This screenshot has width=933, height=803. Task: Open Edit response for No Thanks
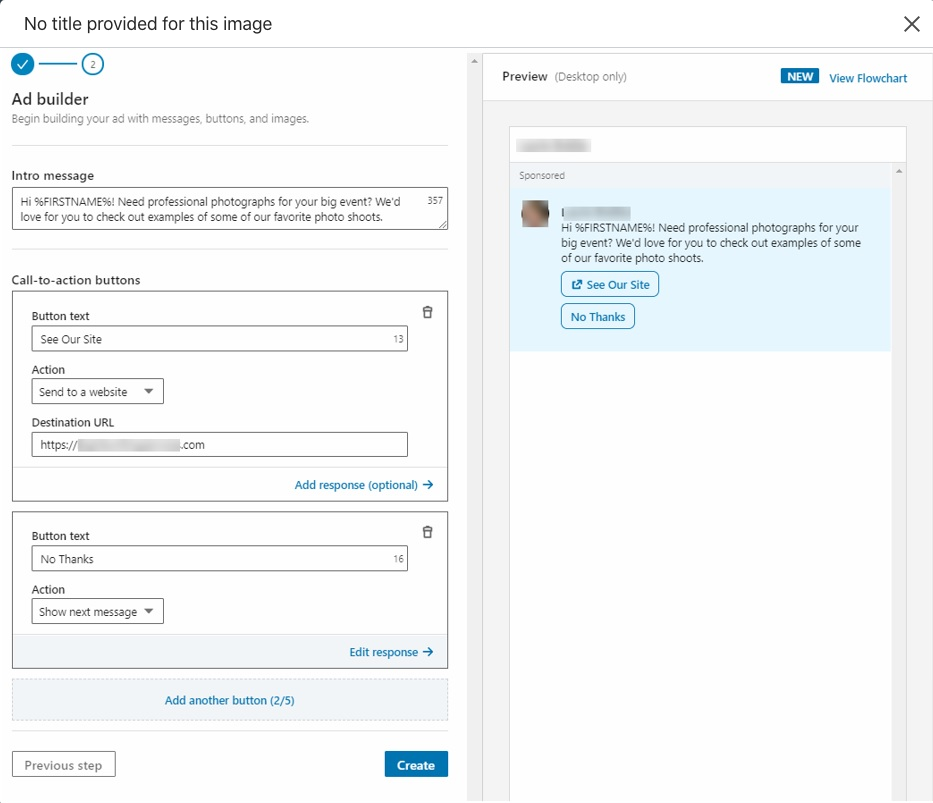tap(390, 652)
